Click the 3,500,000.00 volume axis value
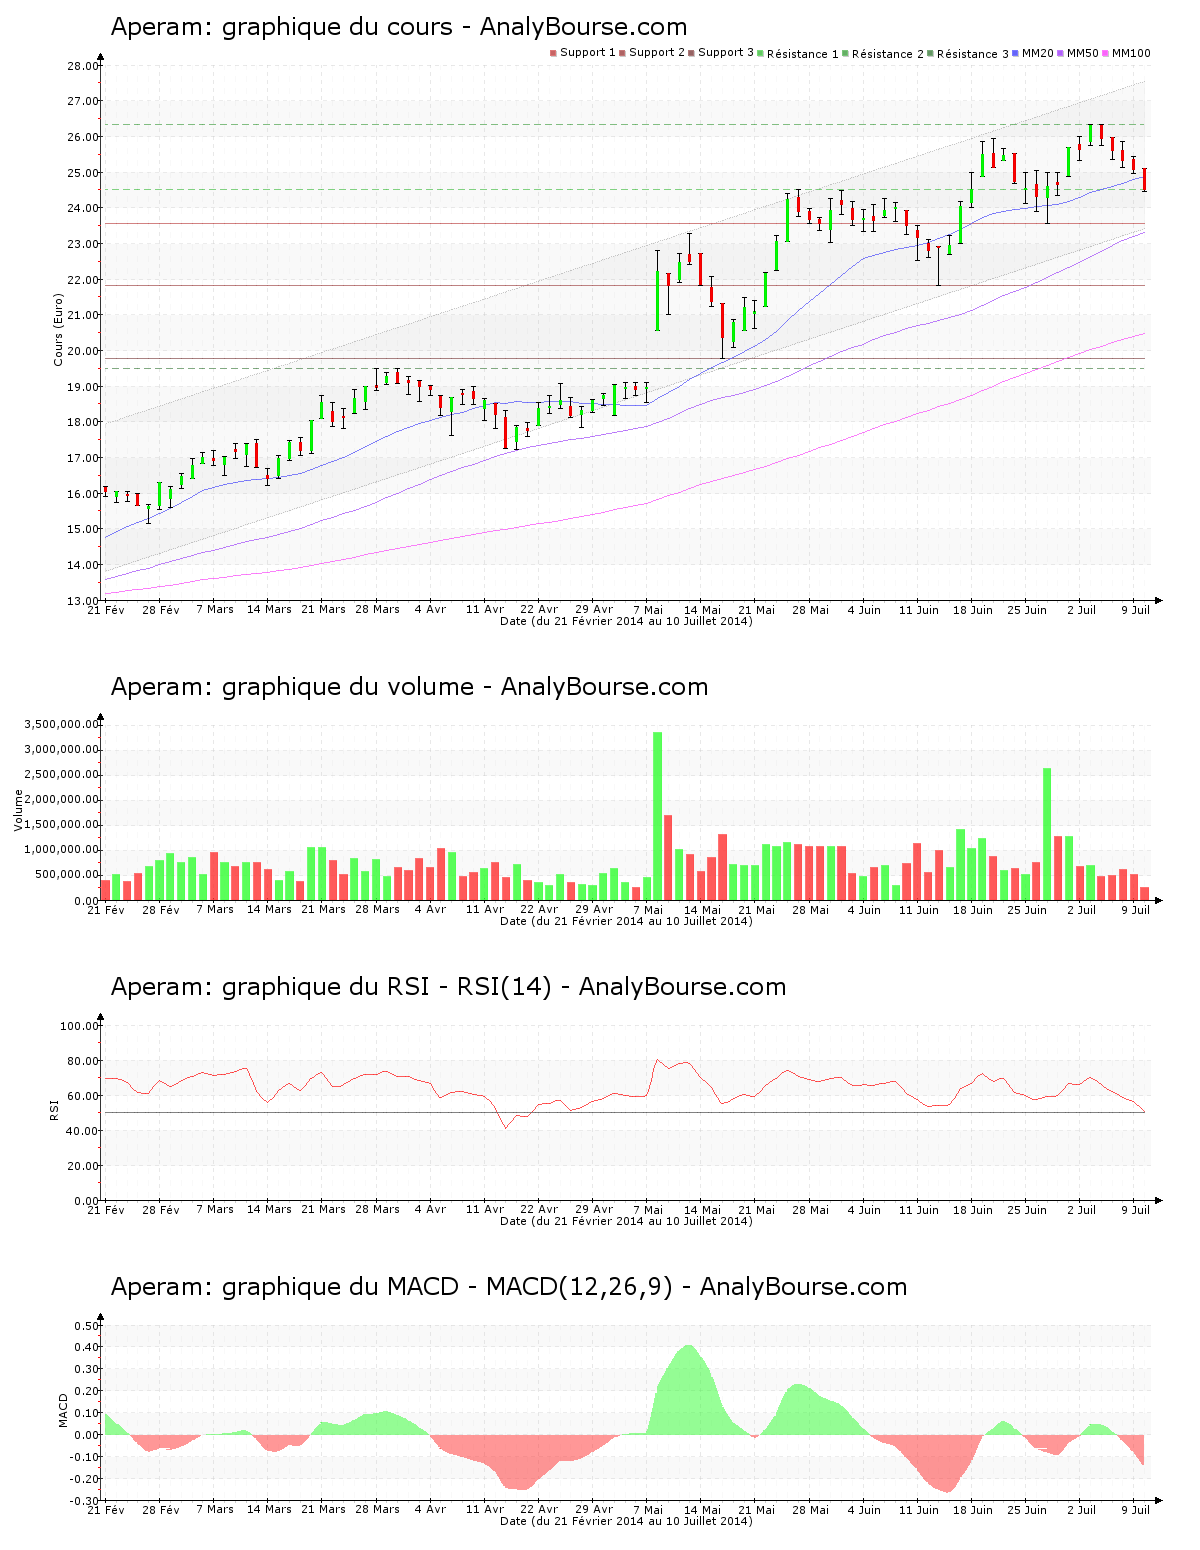Viewport: 1200px width, 1550px height. (x=63, y=724)
